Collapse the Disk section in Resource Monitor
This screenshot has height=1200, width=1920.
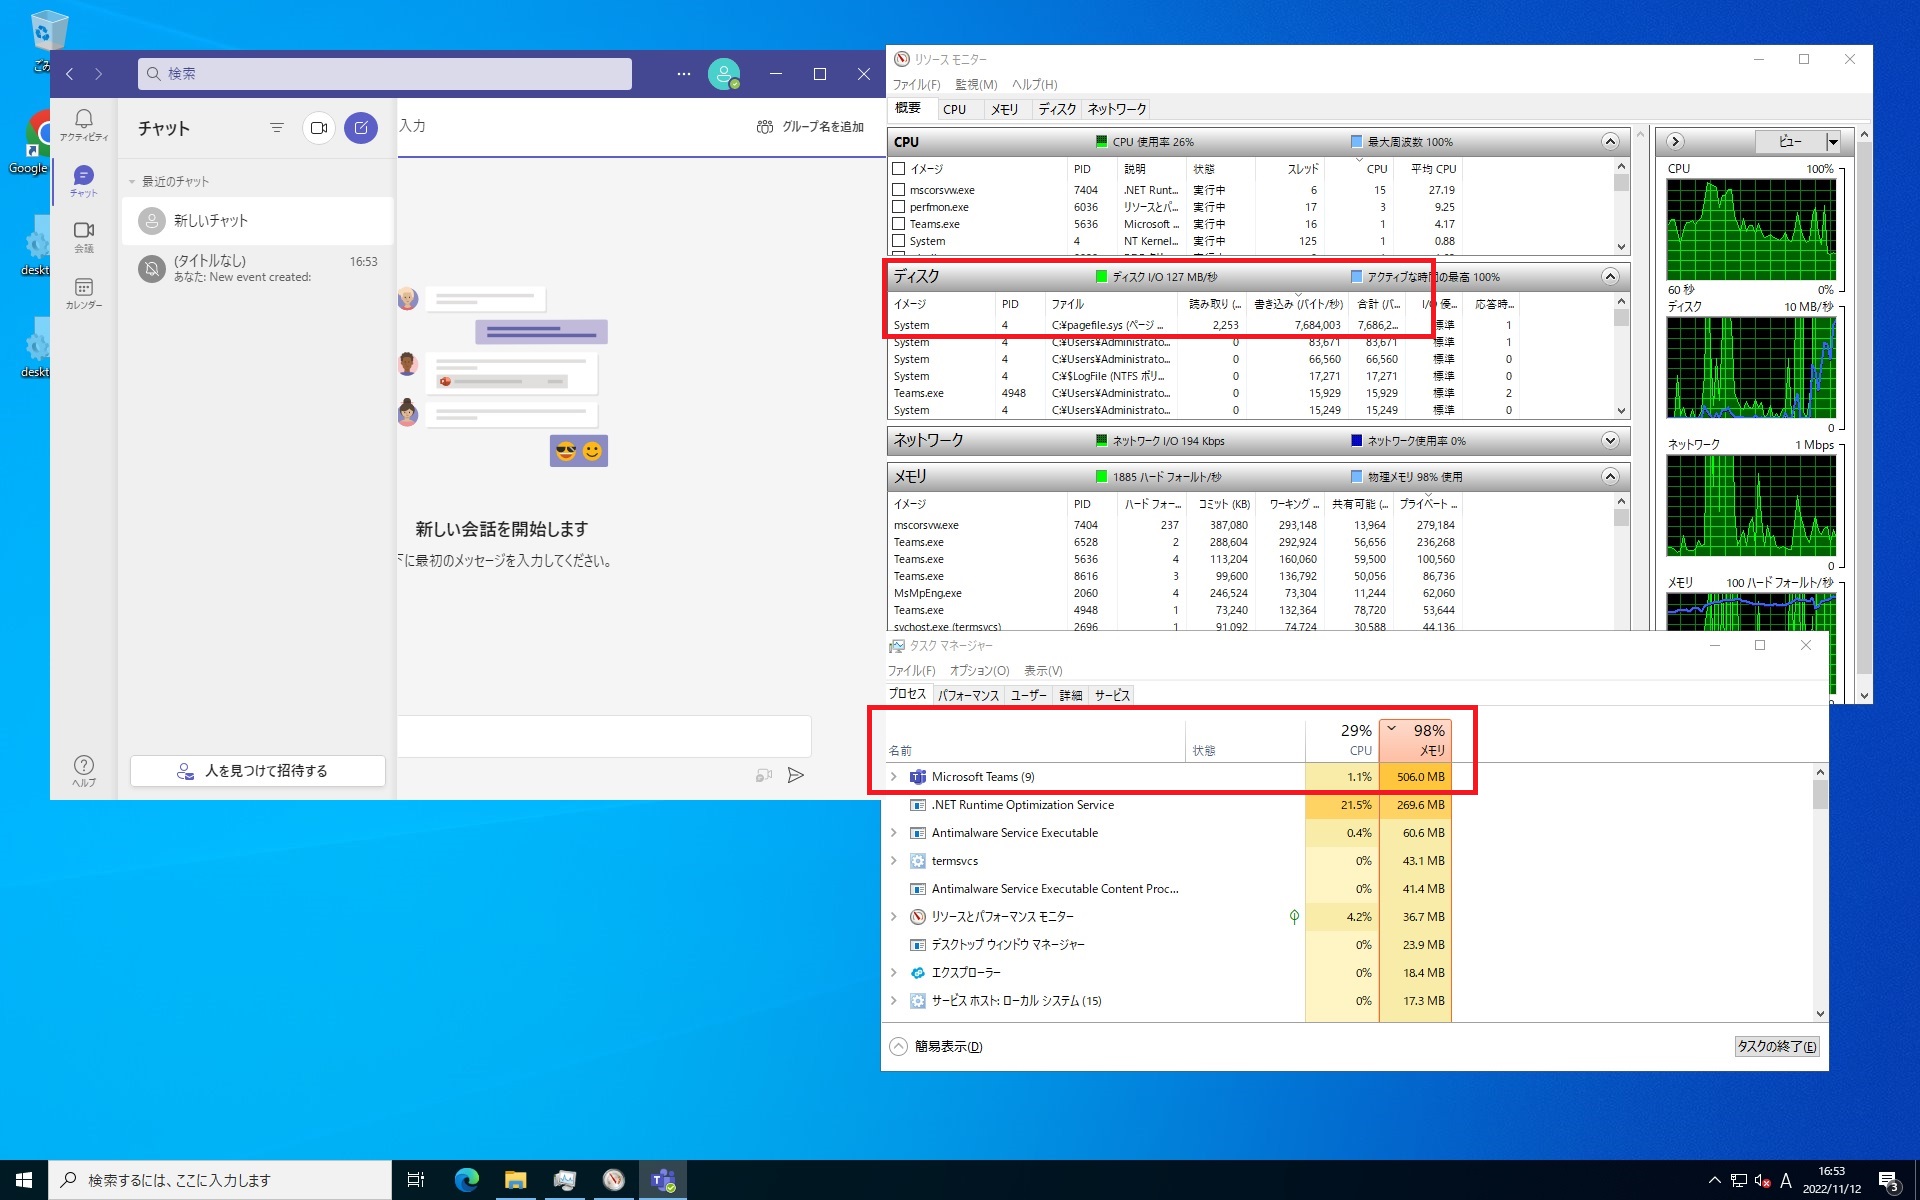[1610, 276]
